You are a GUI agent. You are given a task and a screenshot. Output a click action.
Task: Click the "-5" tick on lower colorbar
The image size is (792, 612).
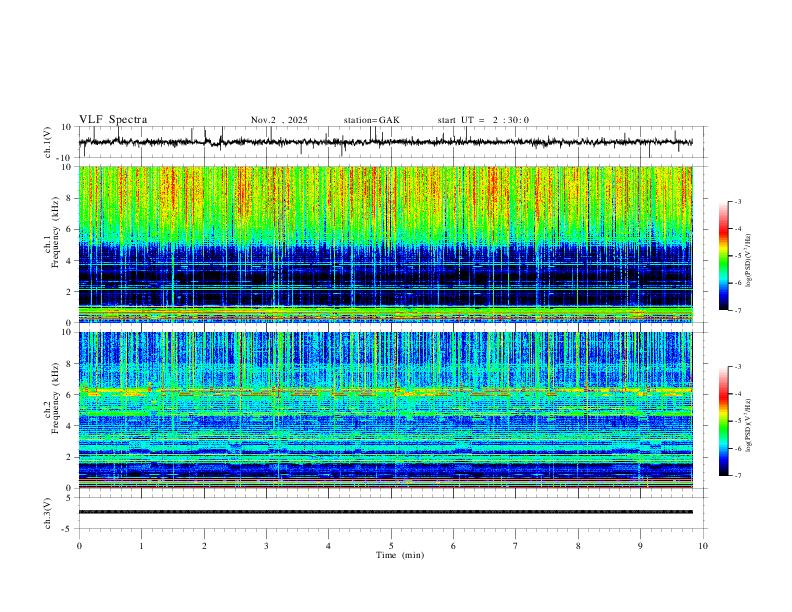pos(737,421)
